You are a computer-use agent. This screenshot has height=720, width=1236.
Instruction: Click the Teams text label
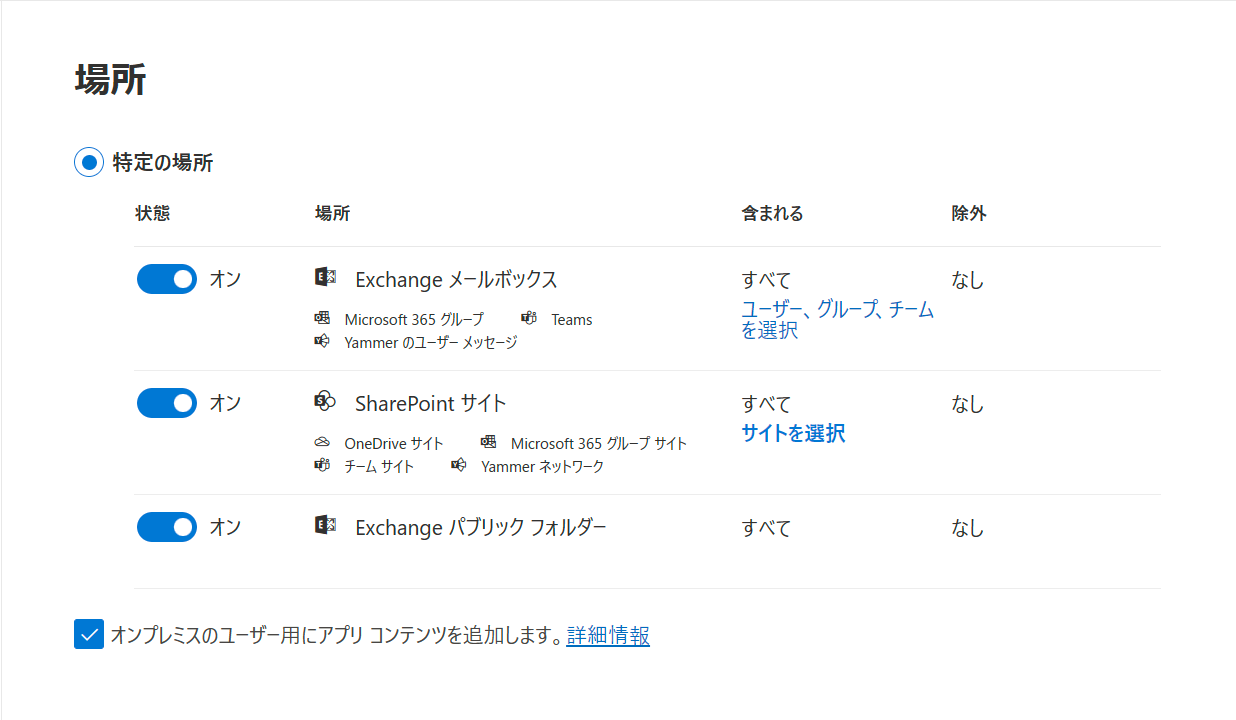572,319
